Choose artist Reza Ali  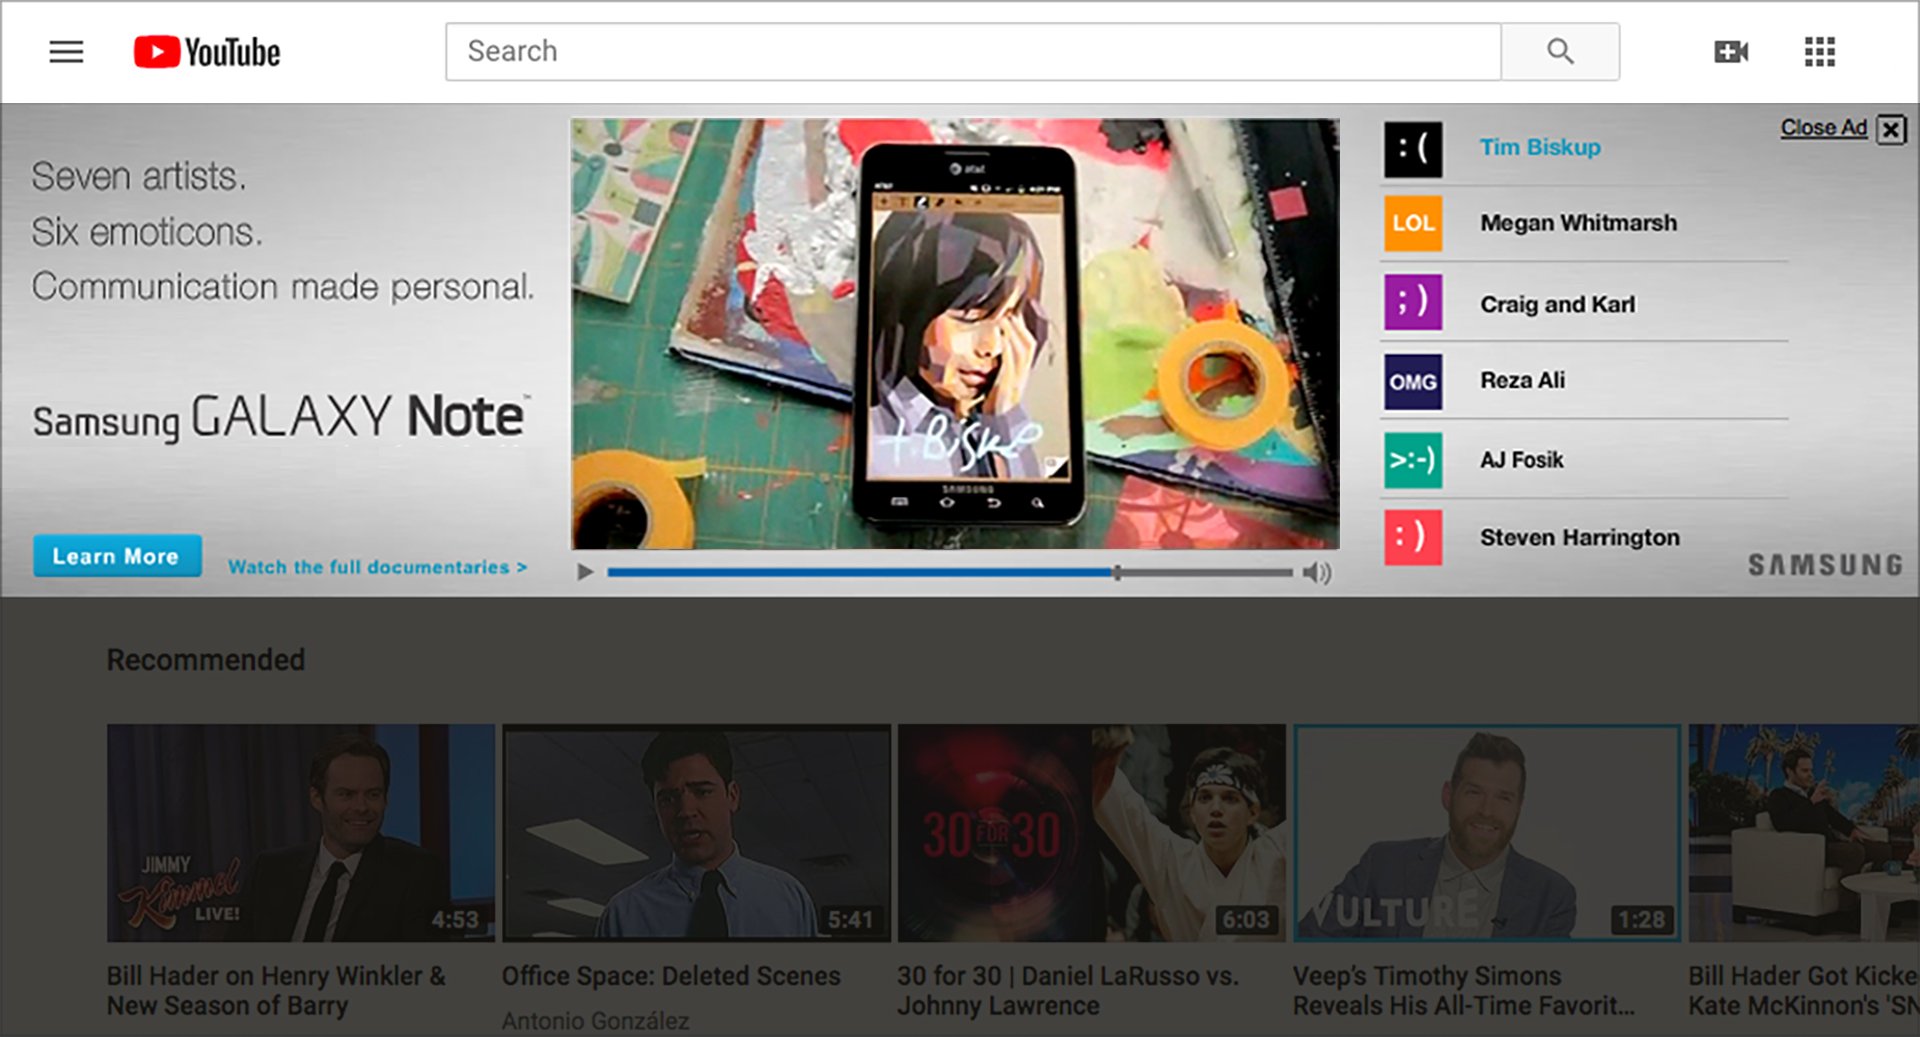pos(1522,380)
